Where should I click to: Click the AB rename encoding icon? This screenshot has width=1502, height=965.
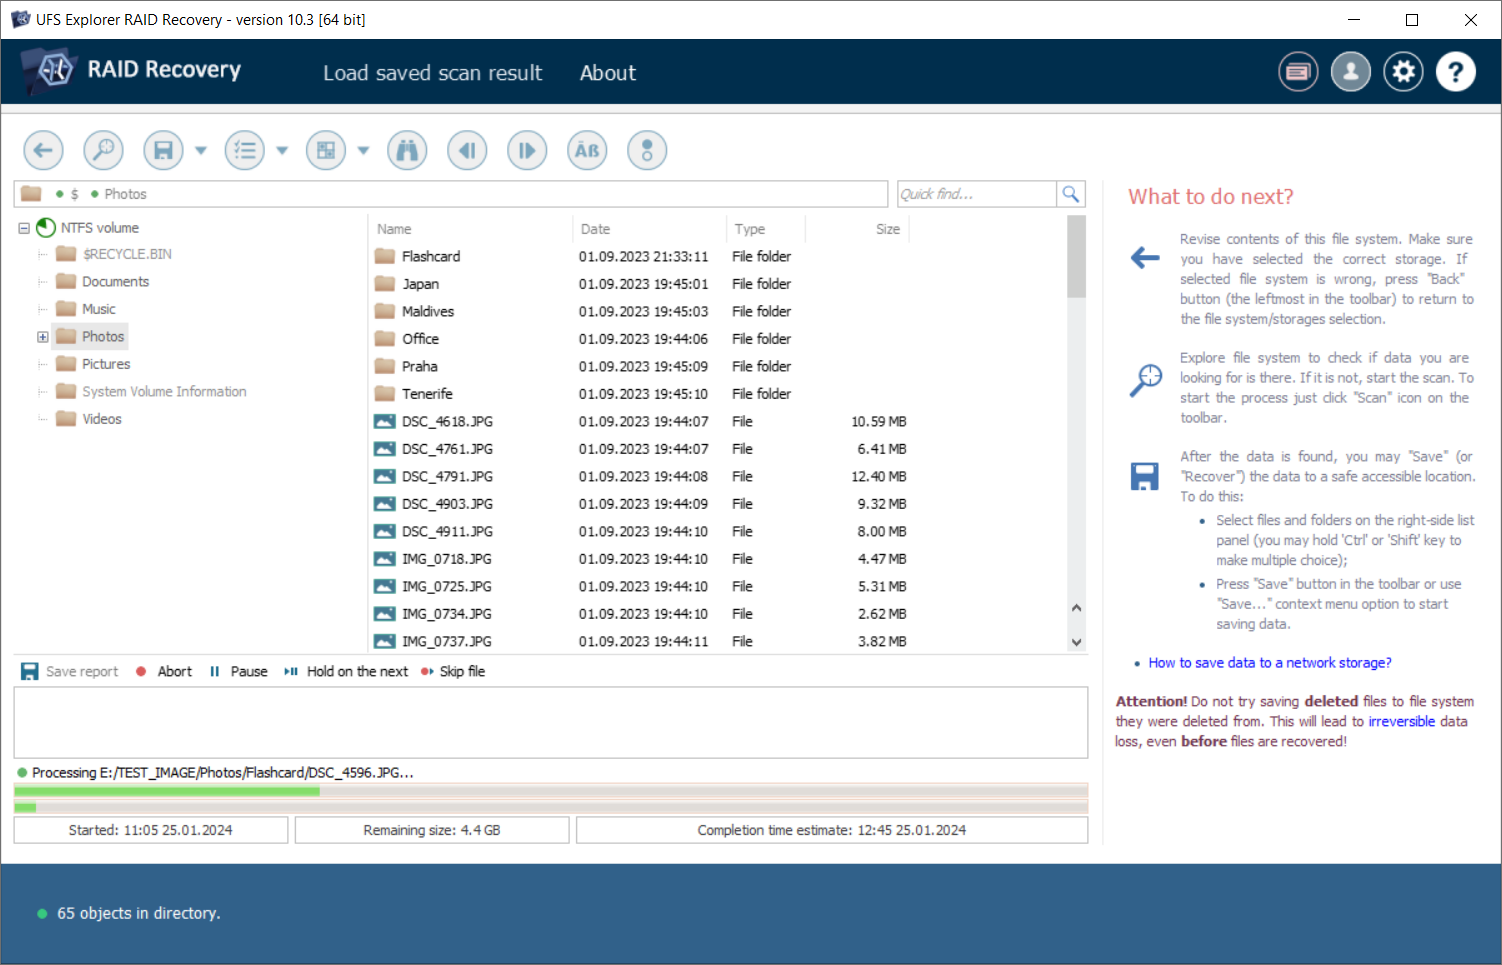point(587,151)
